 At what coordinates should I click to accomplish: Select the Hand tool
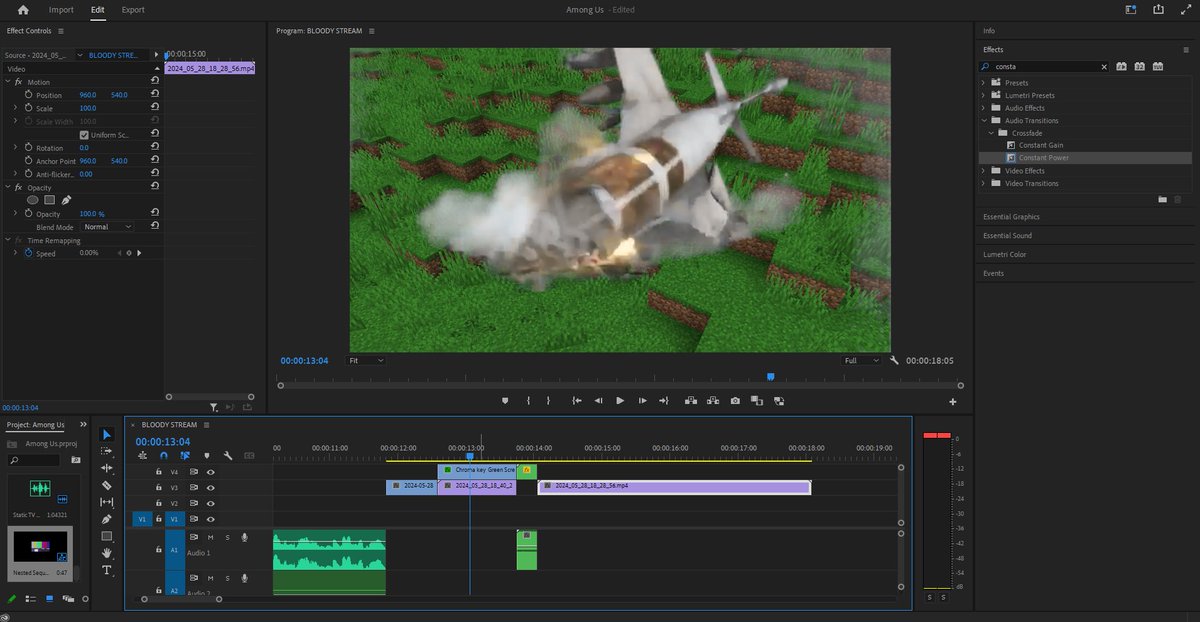[107, 552]
